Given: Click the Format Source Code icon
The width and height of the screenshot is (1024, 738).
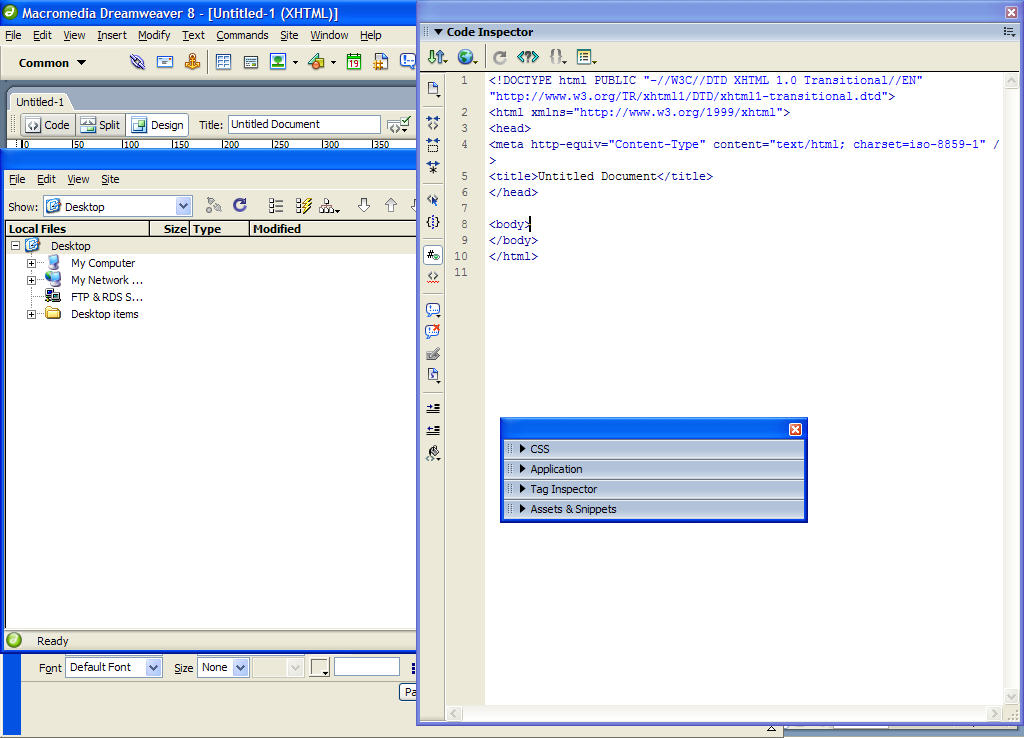Looking at the screenshot, I should coord(433,453).
